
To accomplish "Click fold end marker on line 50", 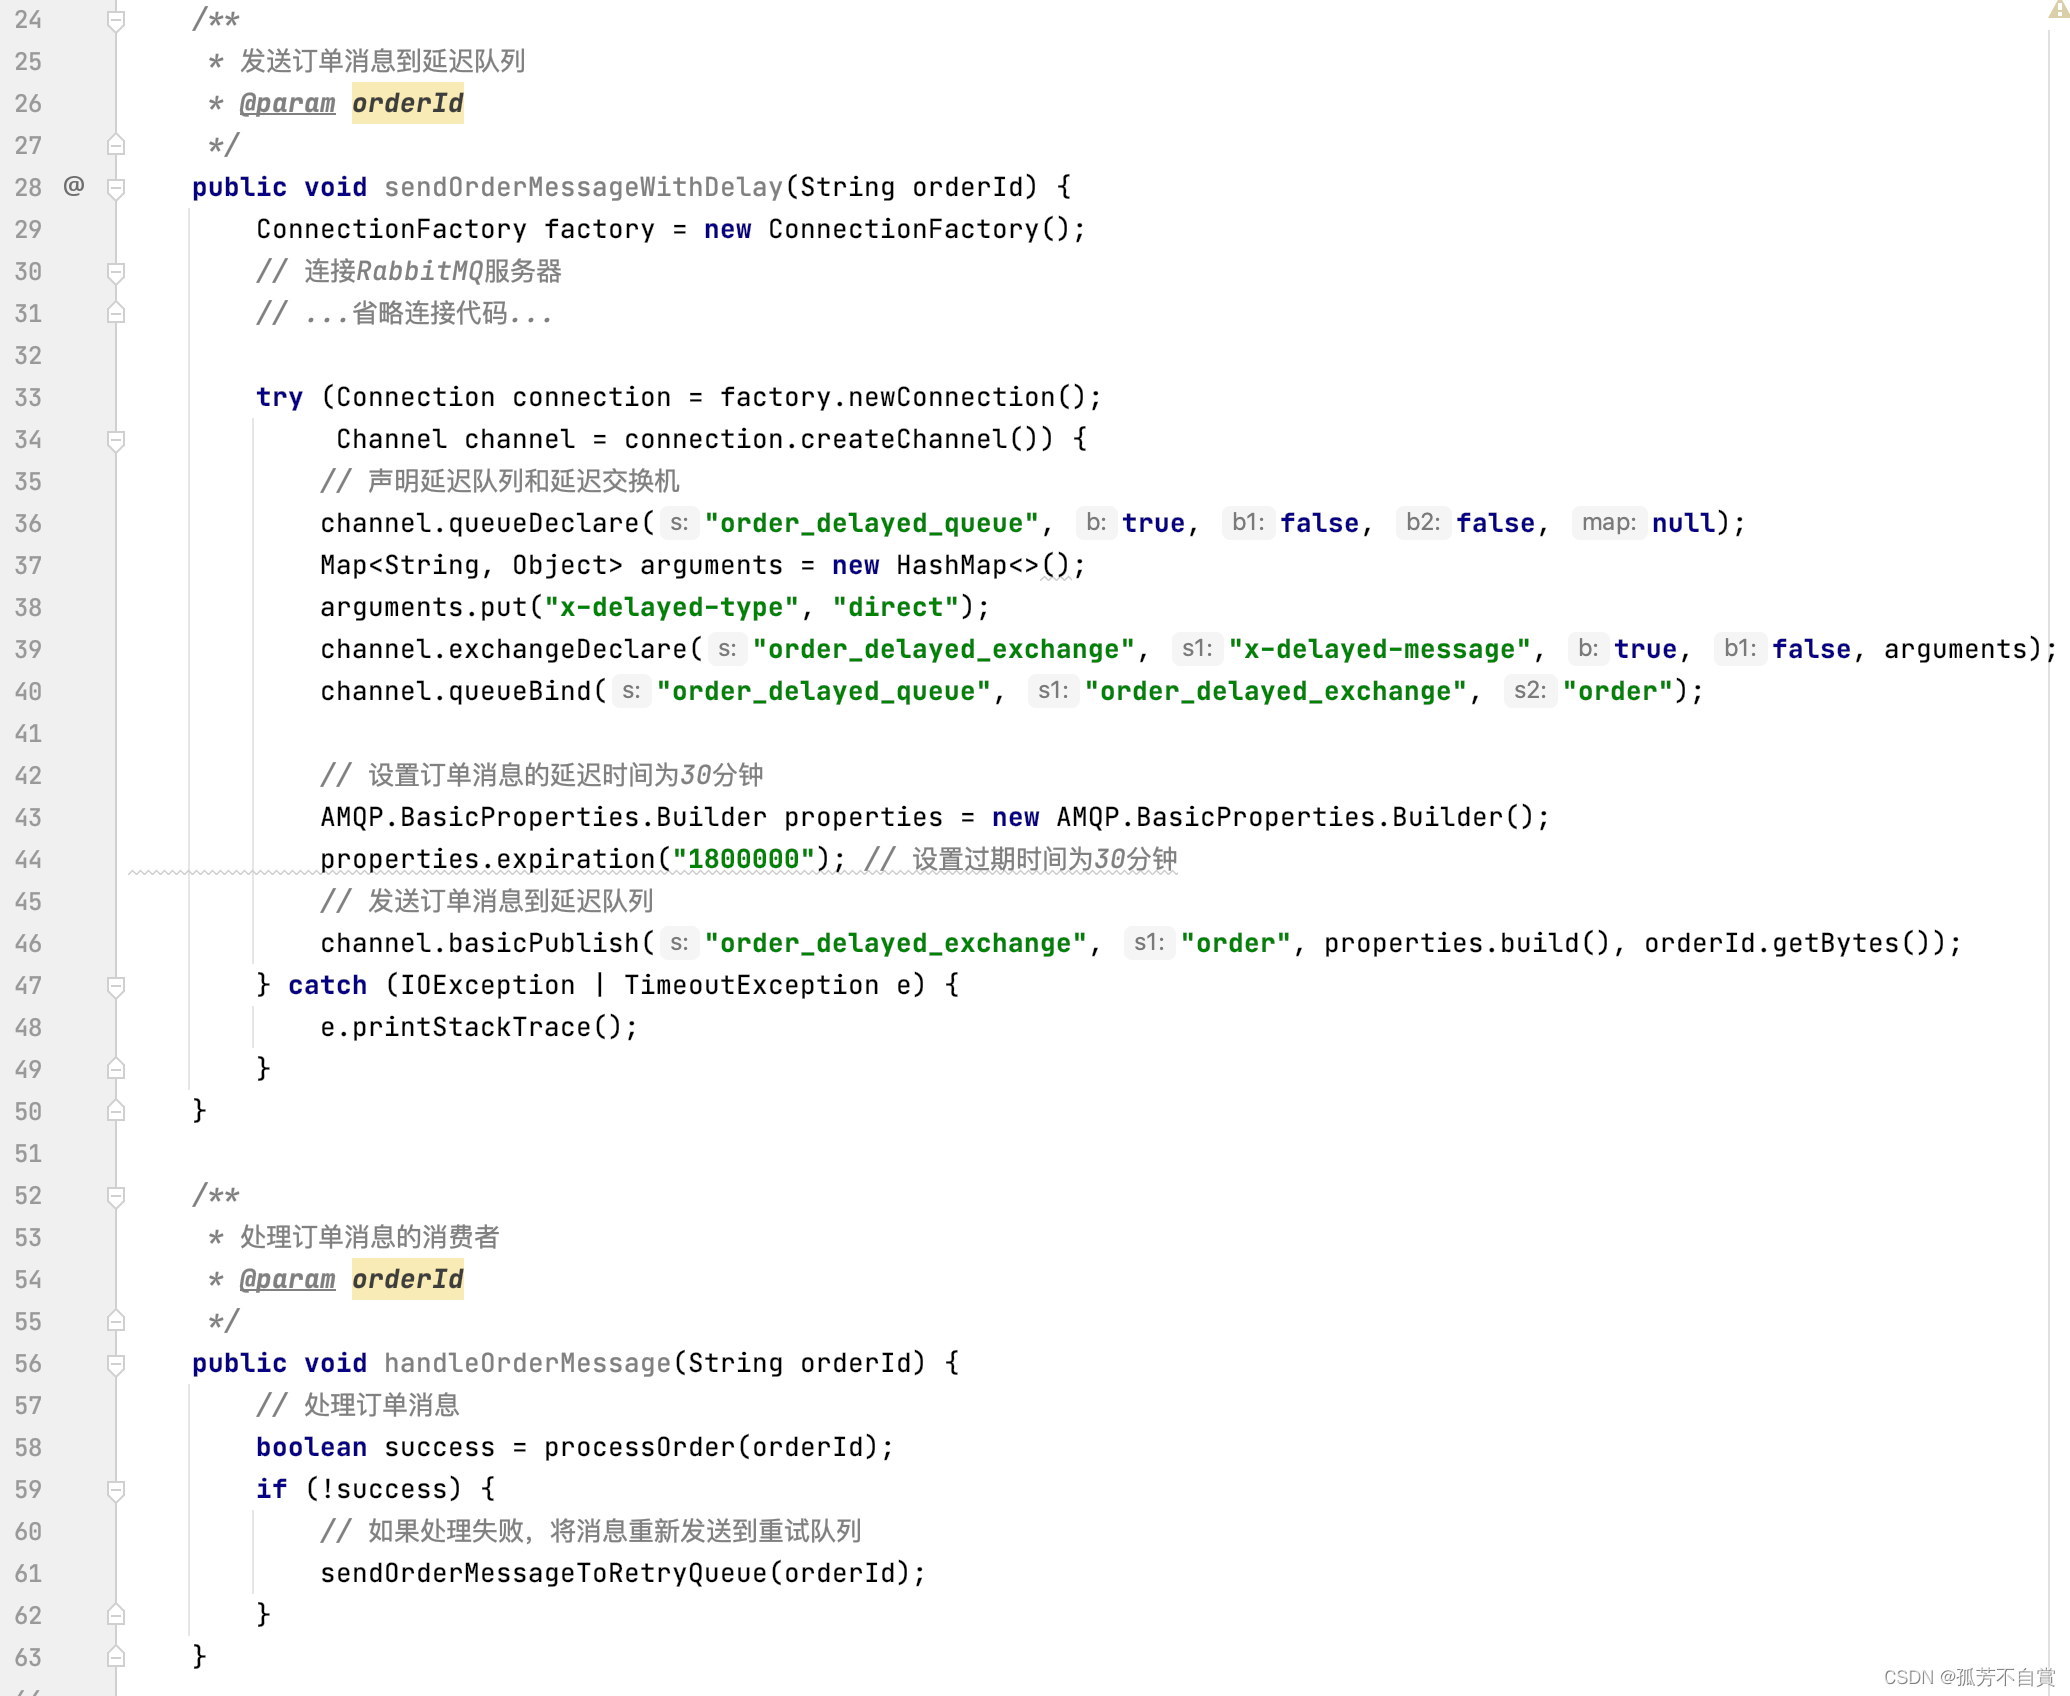I will point(116,1111).
